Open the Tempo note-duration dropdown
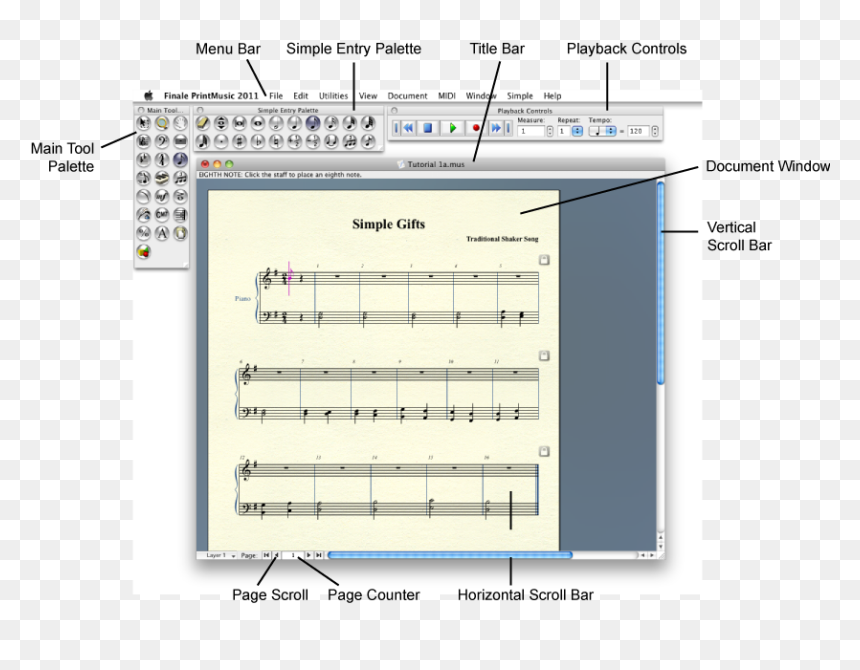 click(x=603, y=131)
